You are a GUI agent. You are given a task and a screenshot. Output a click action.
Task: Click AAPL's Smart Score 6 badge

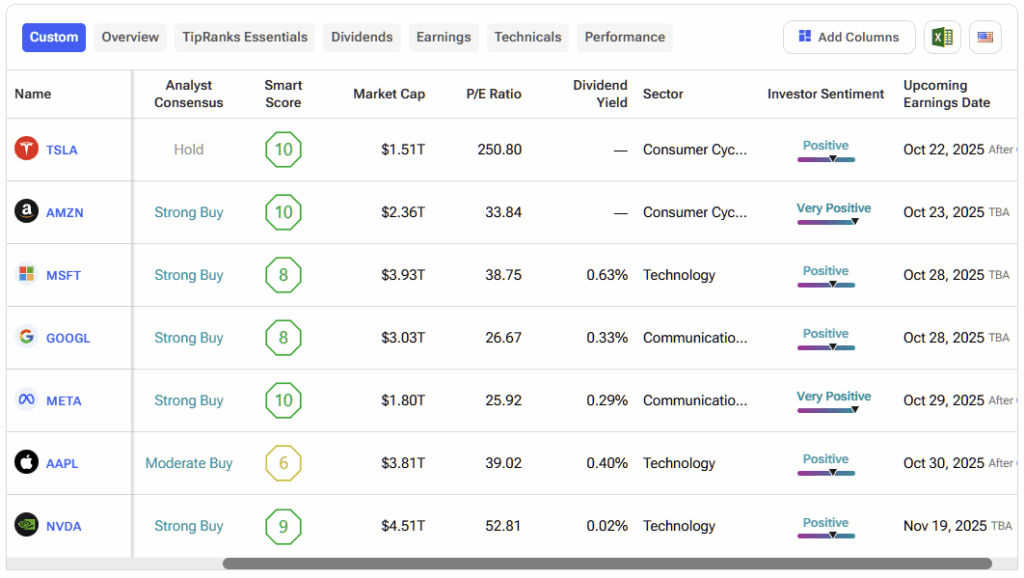283,463
